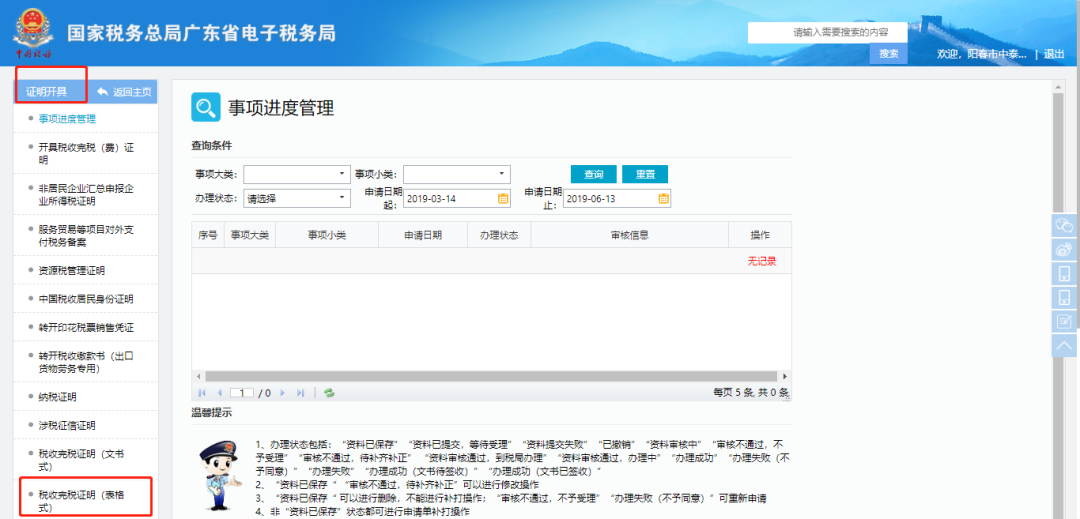Click the 办理状态 column header
This screenshot has width=1080, height=519.
(499, 235)
